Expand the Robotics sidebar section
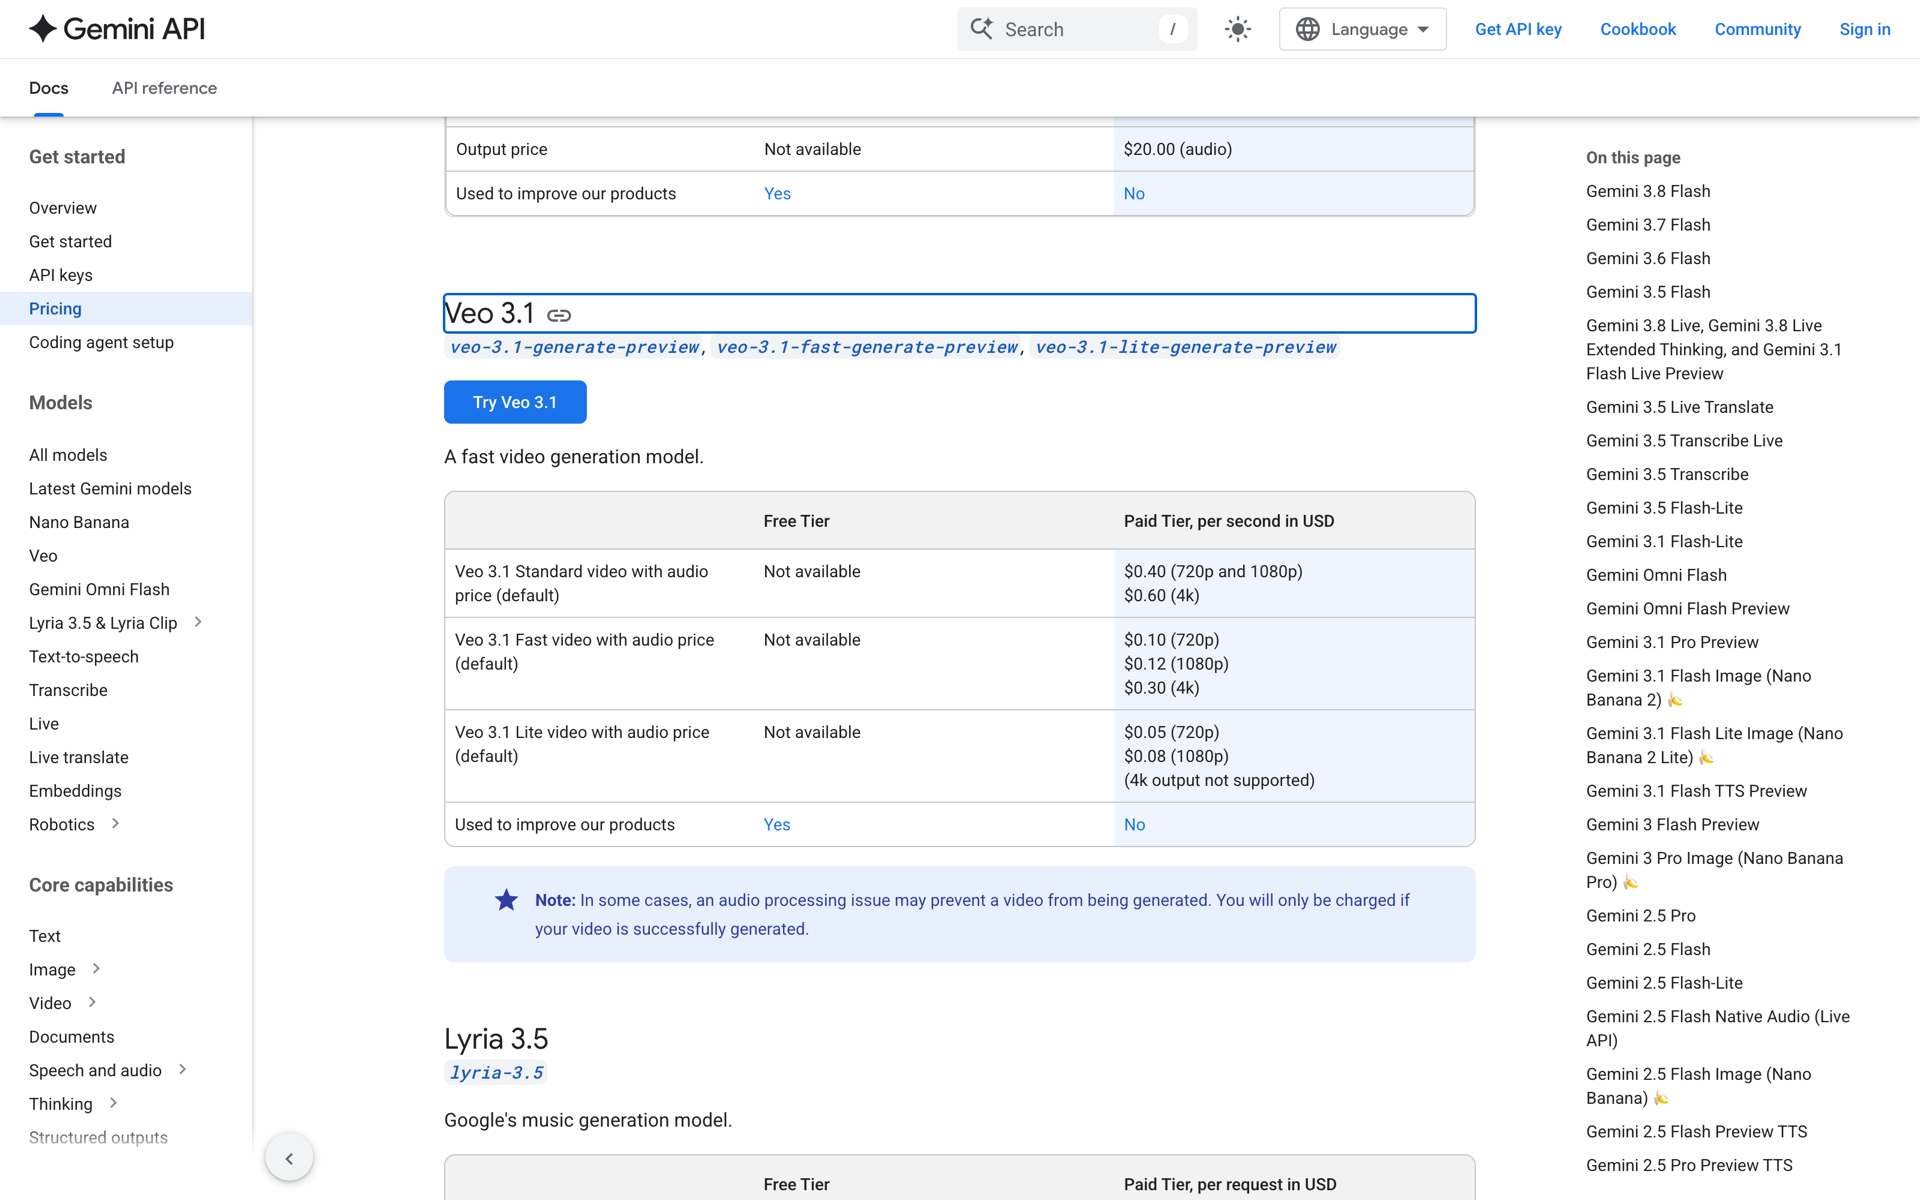 pos(115,824)
